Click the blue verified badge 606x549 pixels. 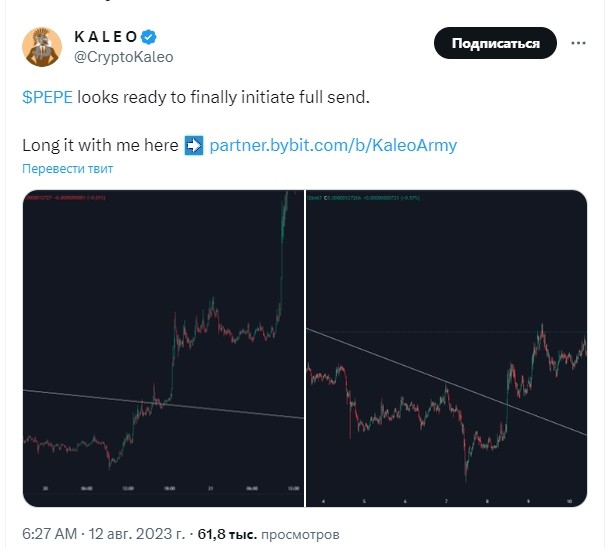coord(149,37)
